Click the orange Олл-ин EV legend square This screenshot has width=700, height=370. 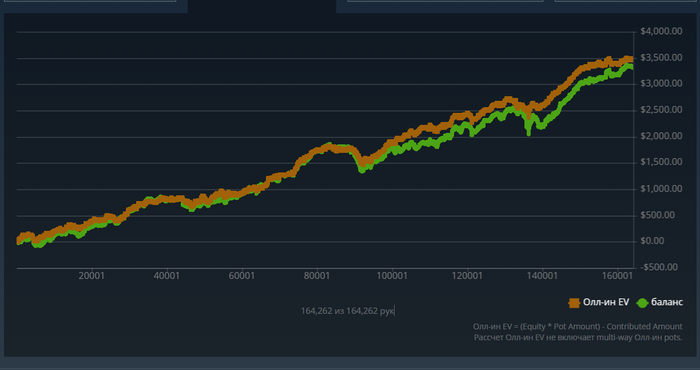click(574, 303)
